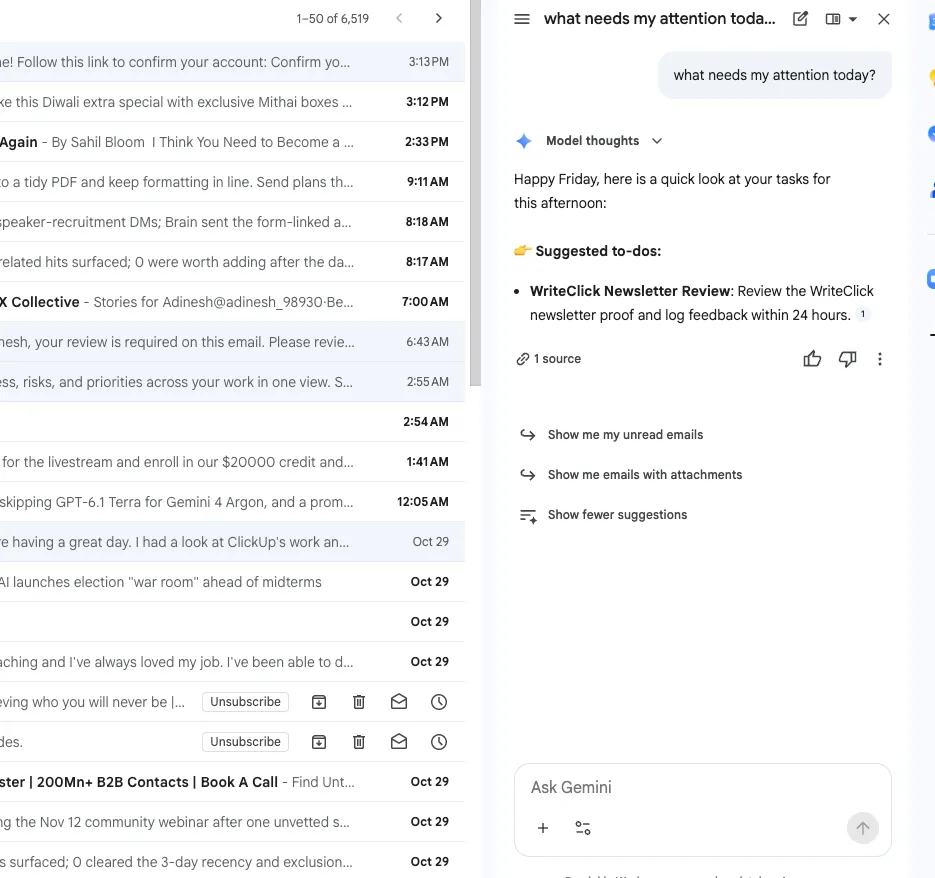Archive the email ending 'des.'
The height and width of the screenshot is (878, 935).
pyautogui.click(x=319, y=742)
